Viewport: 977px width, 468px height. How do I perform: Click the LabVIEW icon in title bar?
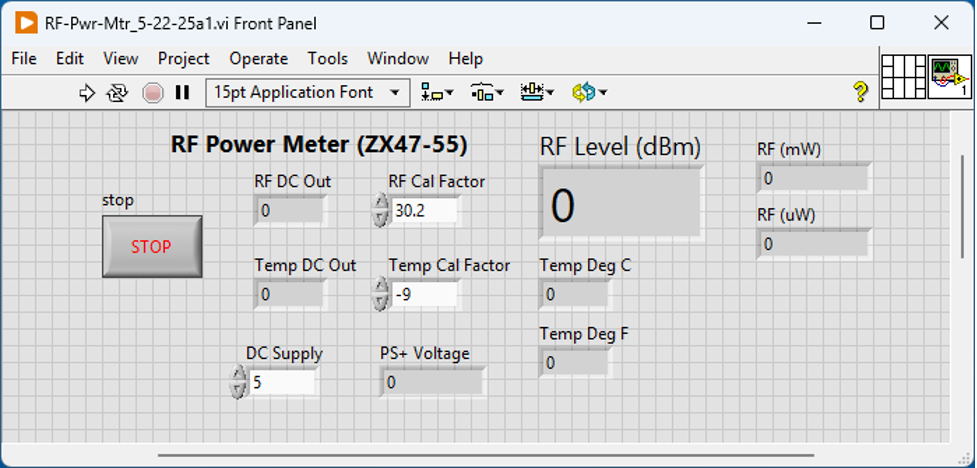[26, 24]
